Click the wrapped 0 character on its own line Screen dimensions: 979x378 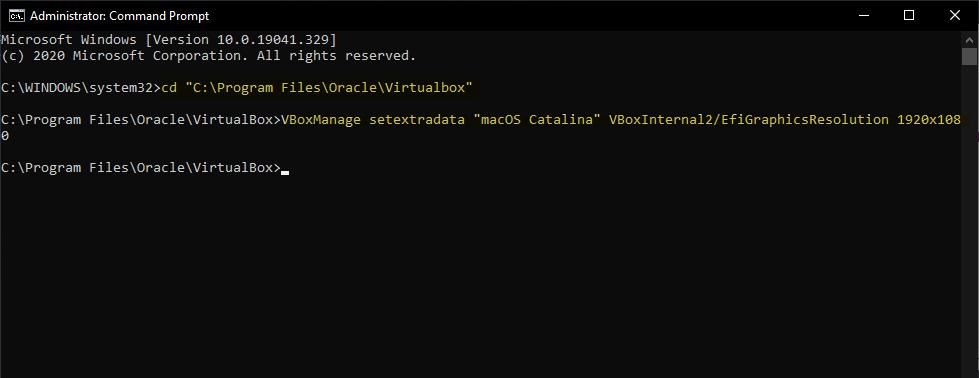tap(4, 136)
